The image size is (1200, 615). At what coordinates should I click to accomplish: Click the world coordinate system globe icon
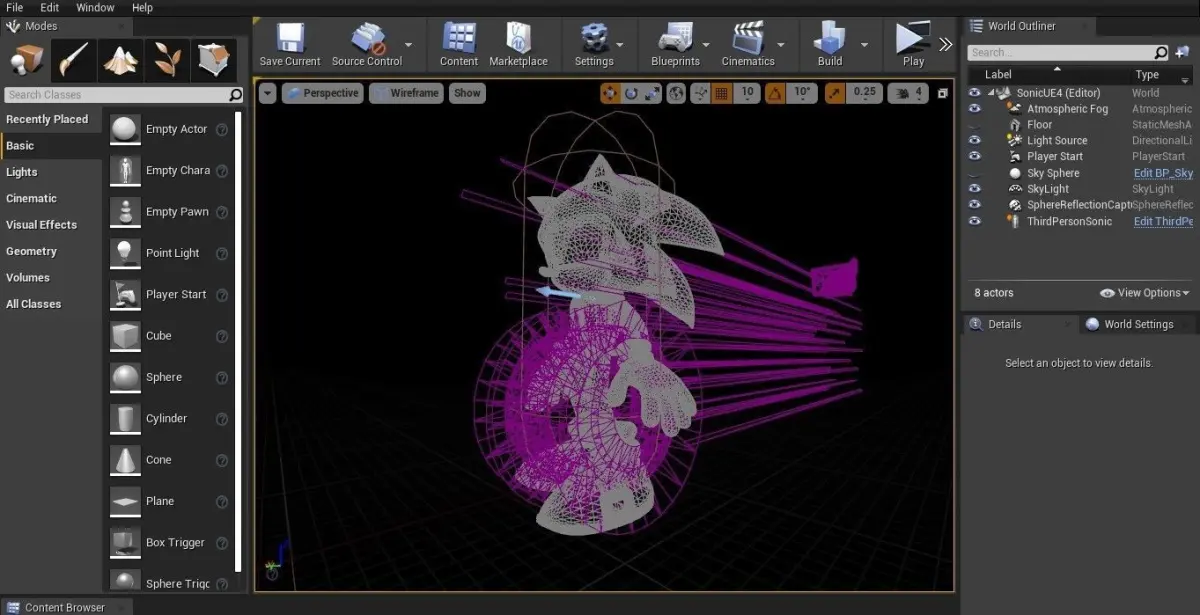677,93
